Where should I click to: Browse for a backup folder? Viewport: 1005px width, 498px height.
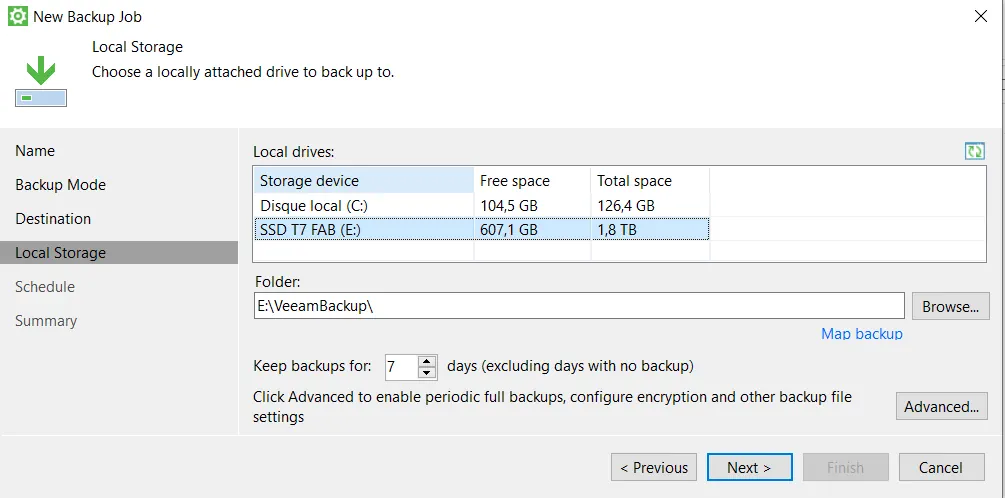pos(951,306)
